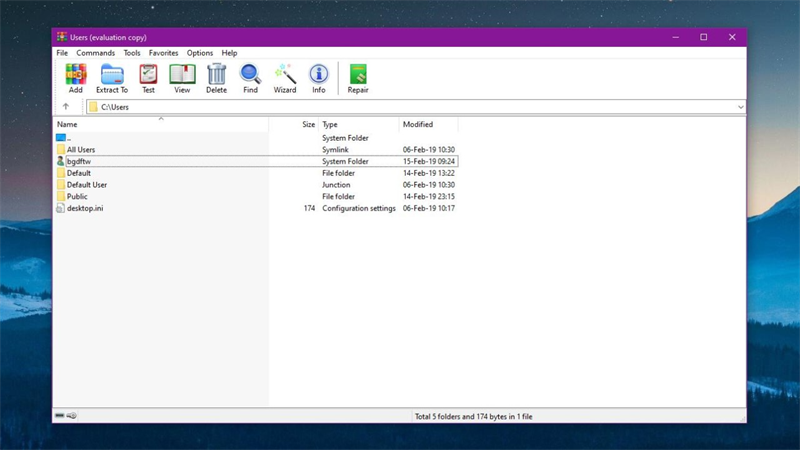Open the Help menu
This screenshot has width=800, height=450.
point(229,53)
